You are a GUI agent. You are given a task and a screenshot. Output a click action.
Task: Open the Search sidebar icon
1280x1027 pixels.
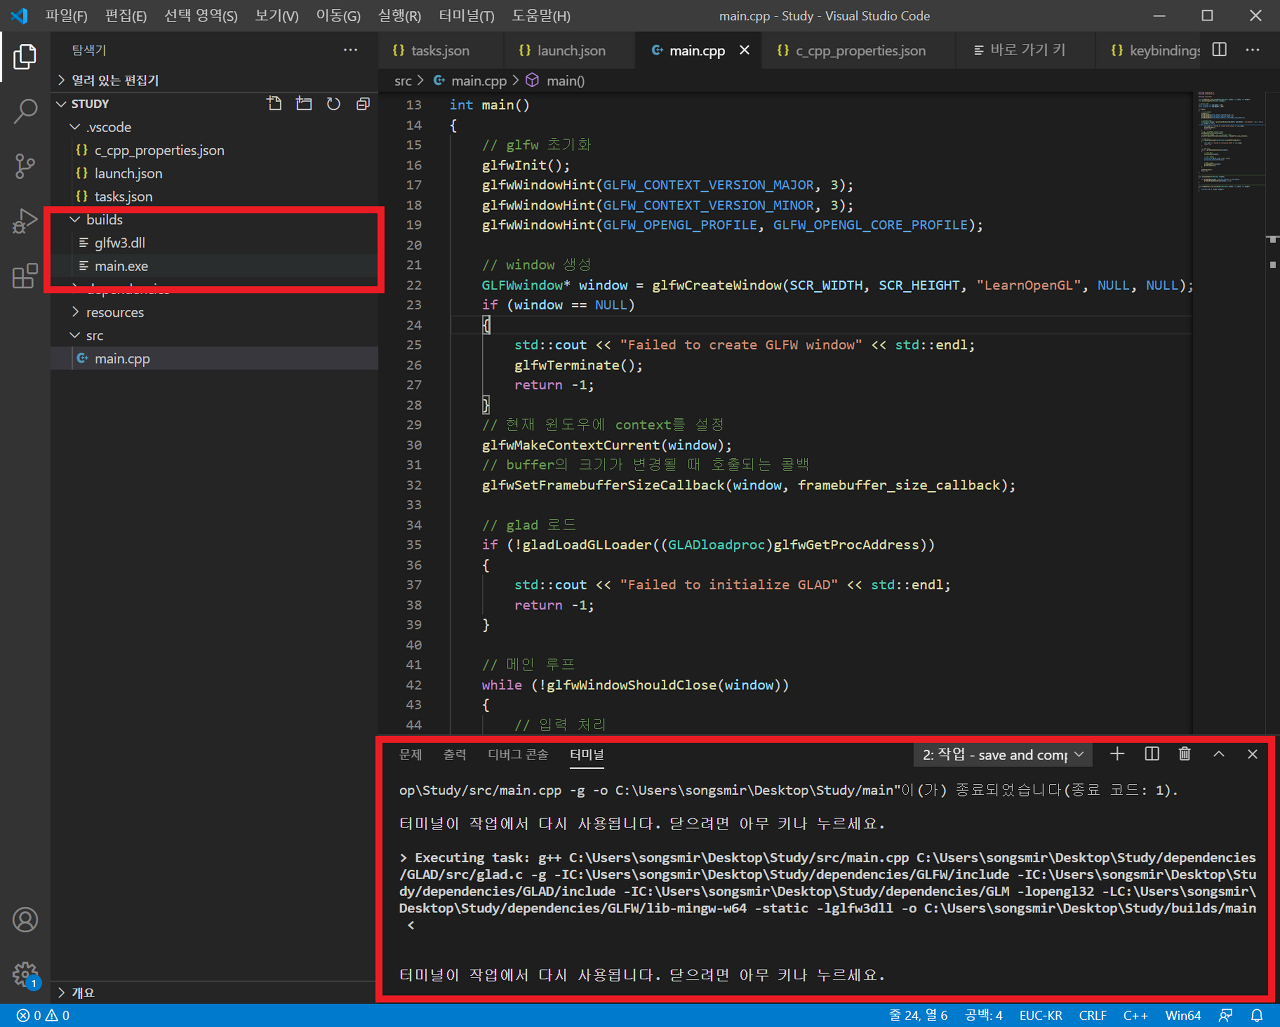[25, 111]
